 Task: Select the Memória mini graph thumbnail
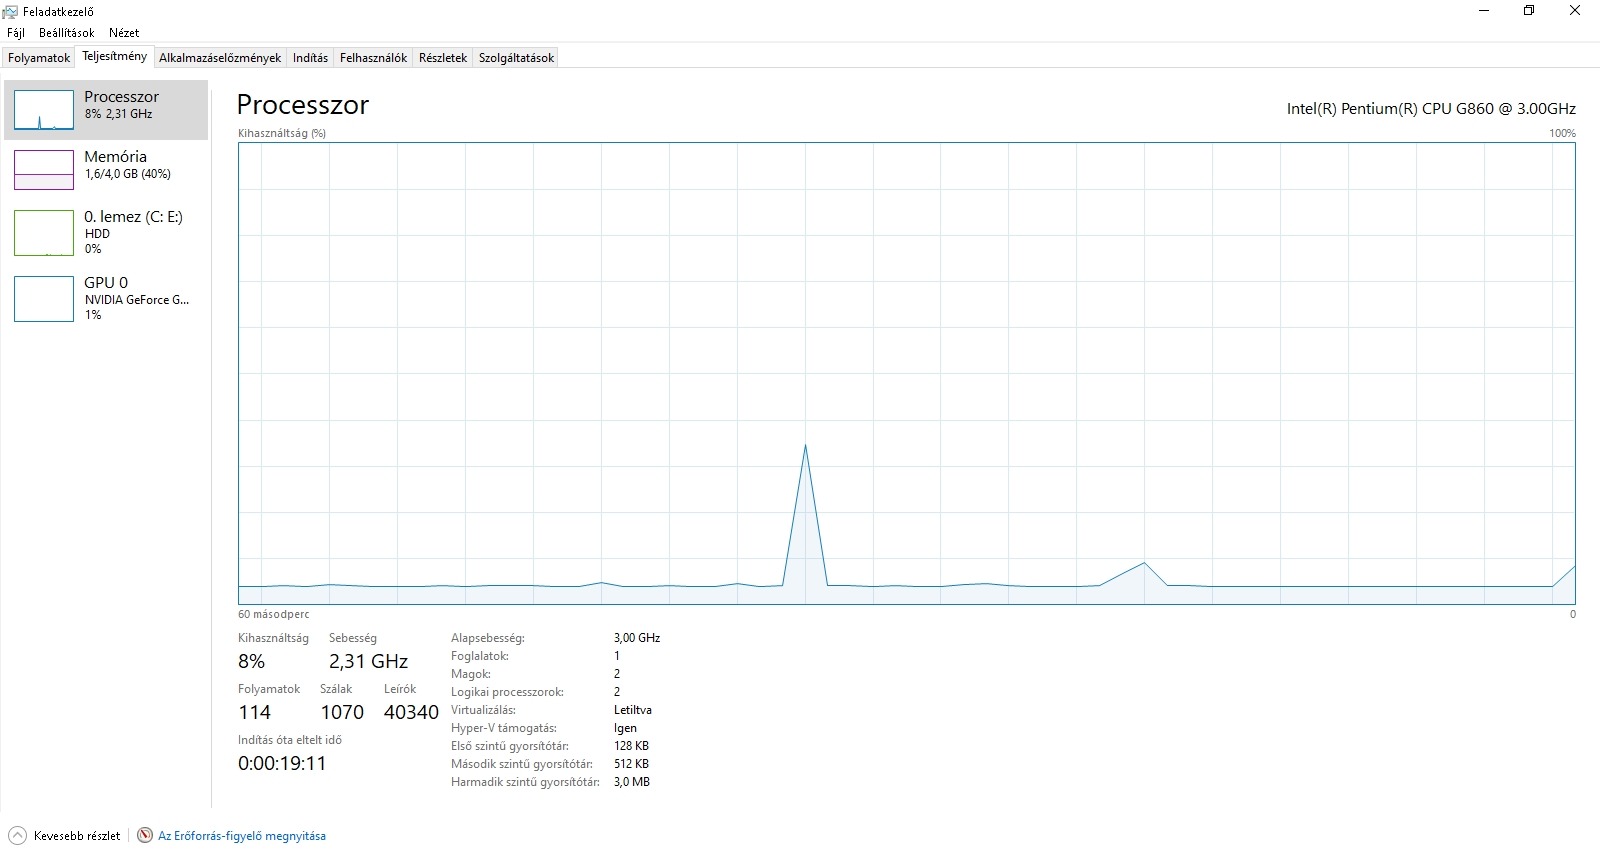click(x=44, y=170)
